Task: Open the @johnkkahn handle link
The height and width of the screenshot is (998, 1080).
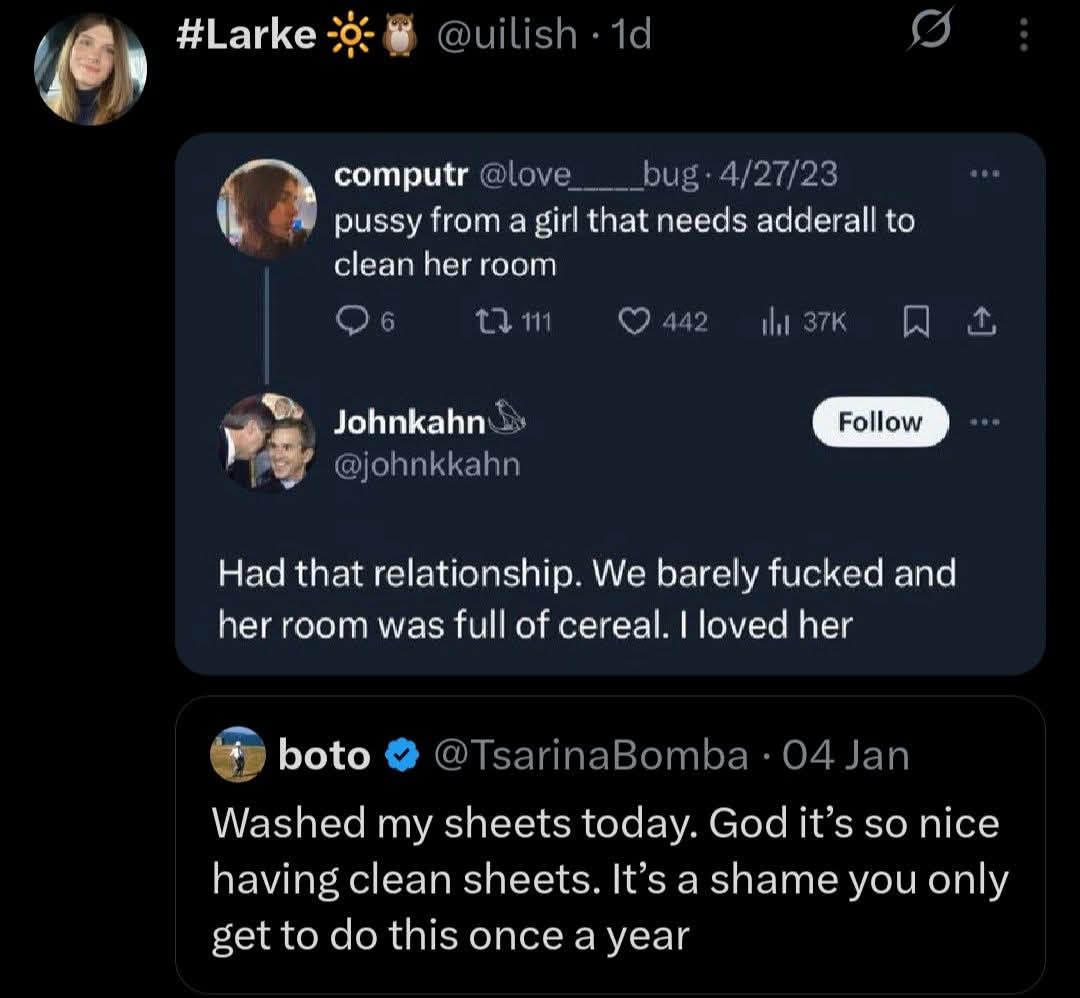Action: point(427,464)
